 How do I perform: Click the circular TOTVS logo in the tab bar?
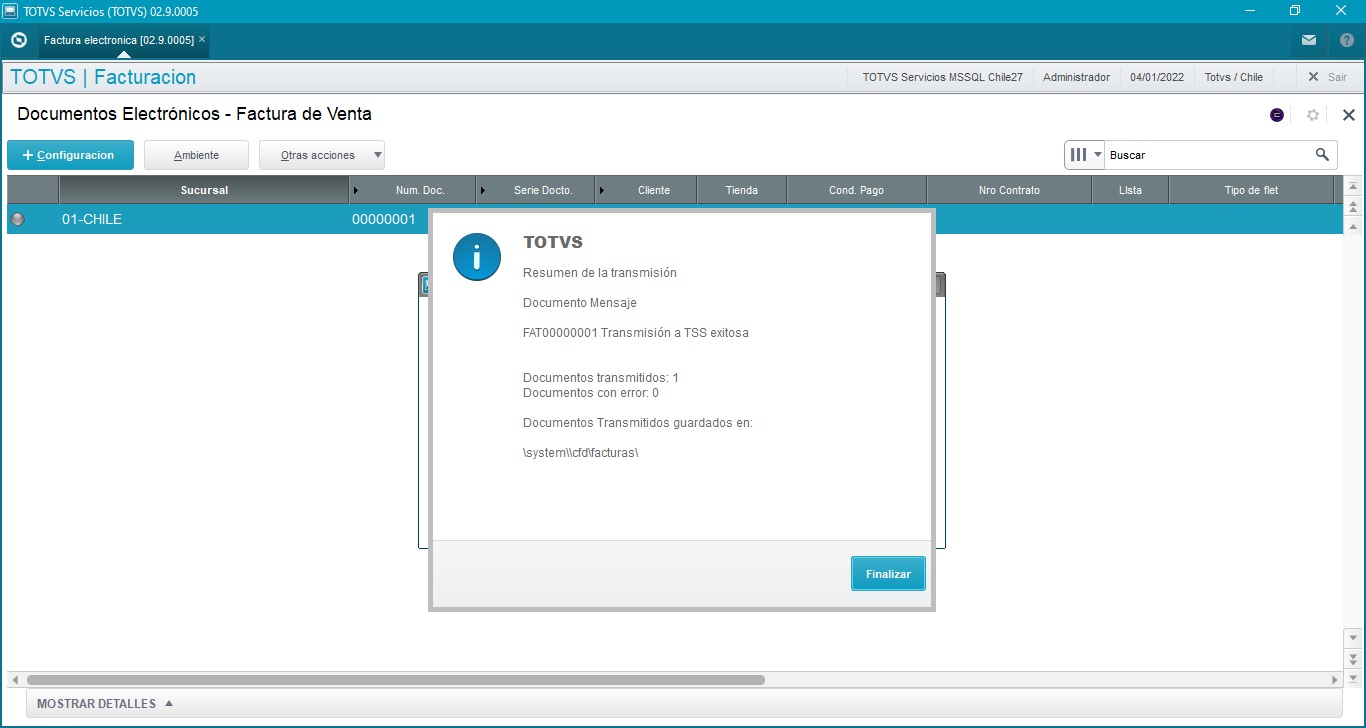click(18, 40)
